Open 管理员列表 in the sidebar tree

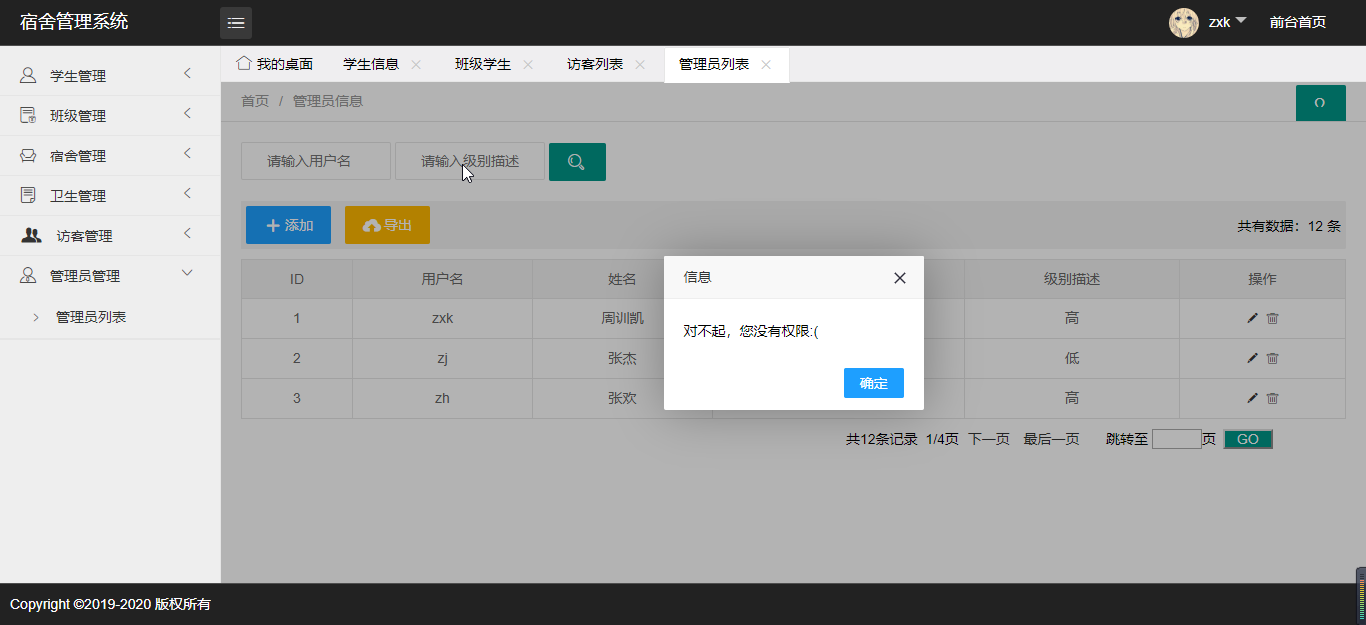pyautogui.click(x=91, y=317)
